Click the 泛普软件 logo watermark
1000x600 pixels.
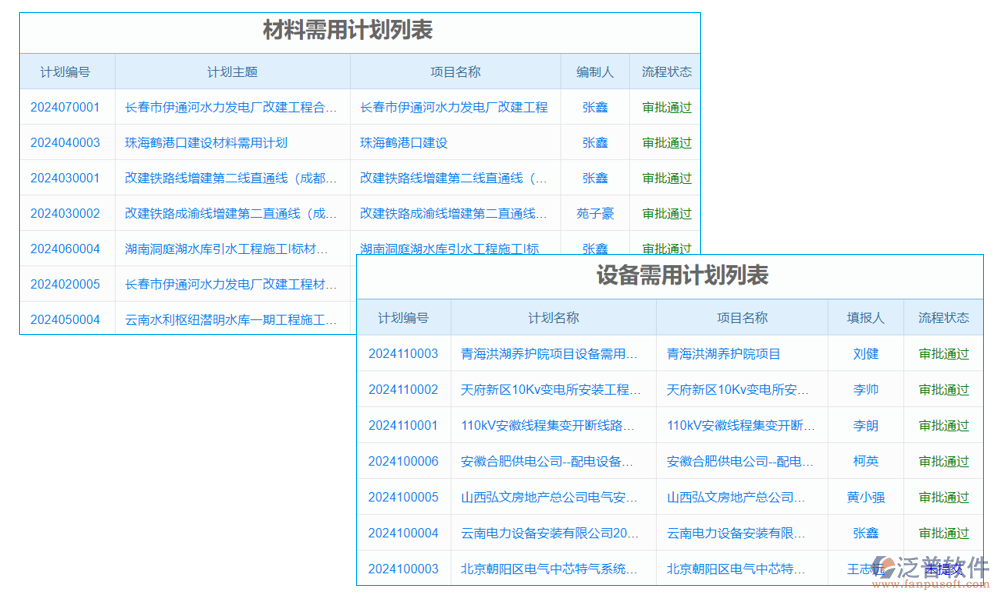931,568
